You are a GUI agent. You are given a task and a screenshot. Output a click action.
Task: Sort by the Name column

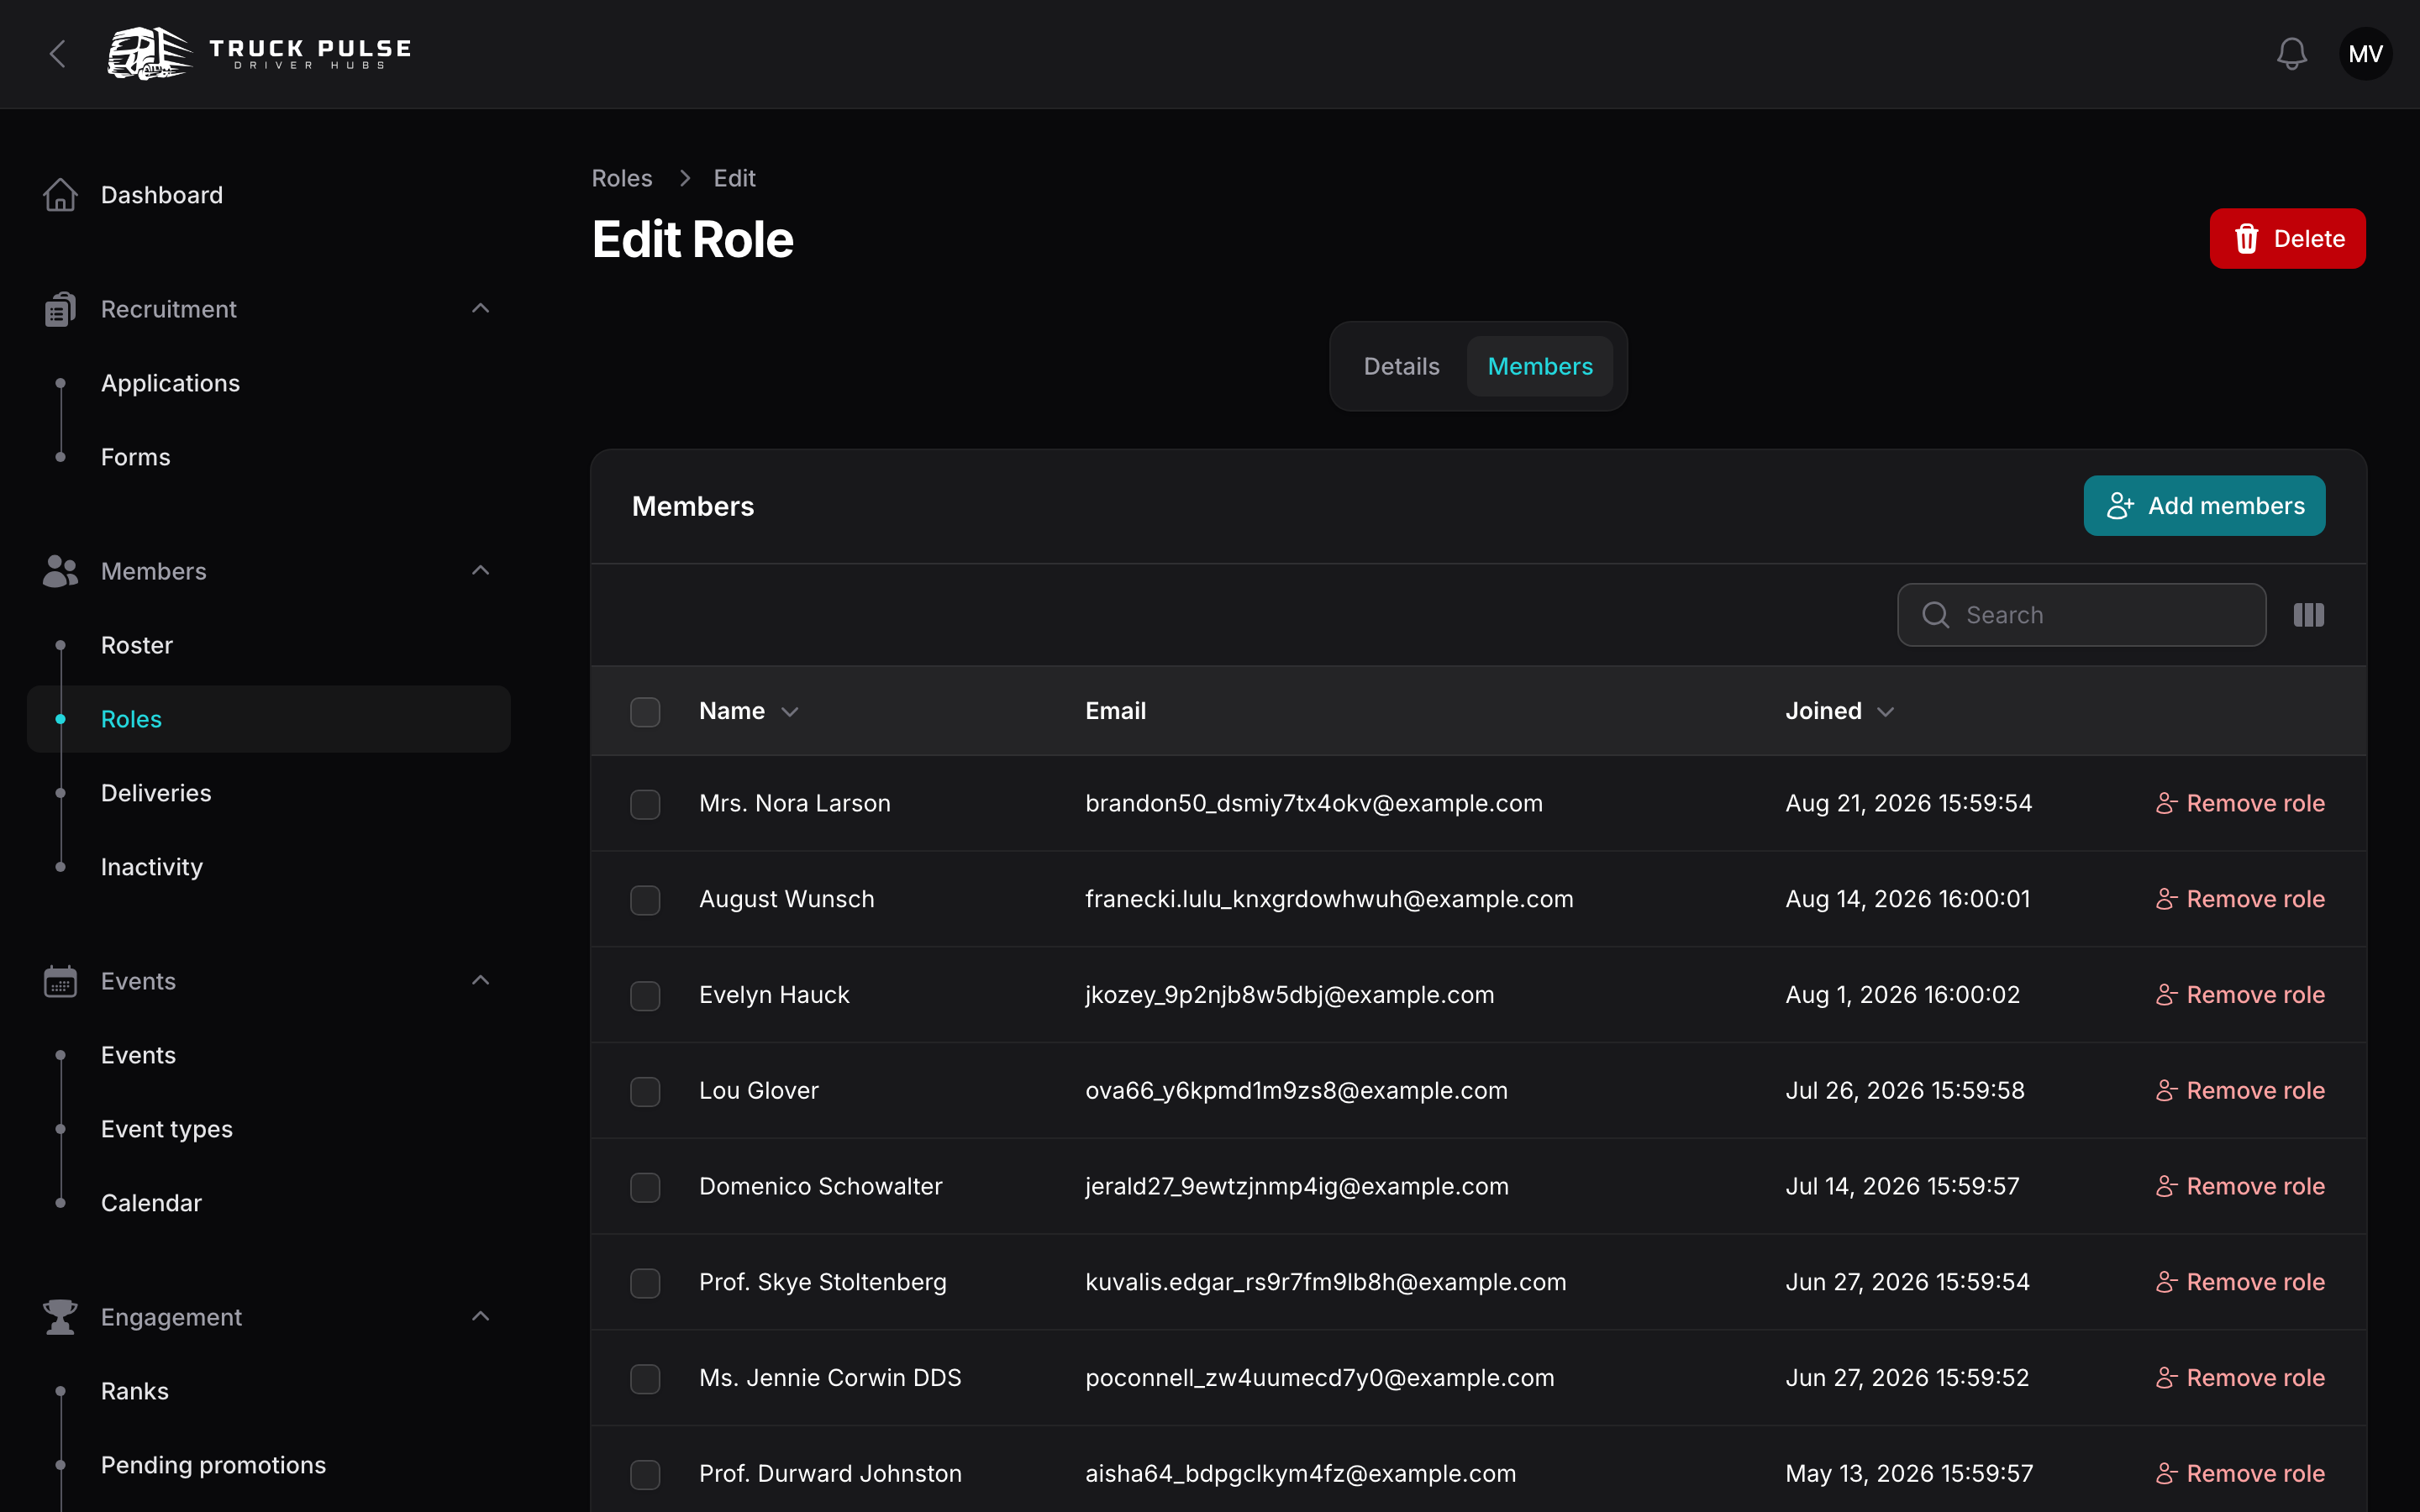pyautogui.click(x=748, y=711)
